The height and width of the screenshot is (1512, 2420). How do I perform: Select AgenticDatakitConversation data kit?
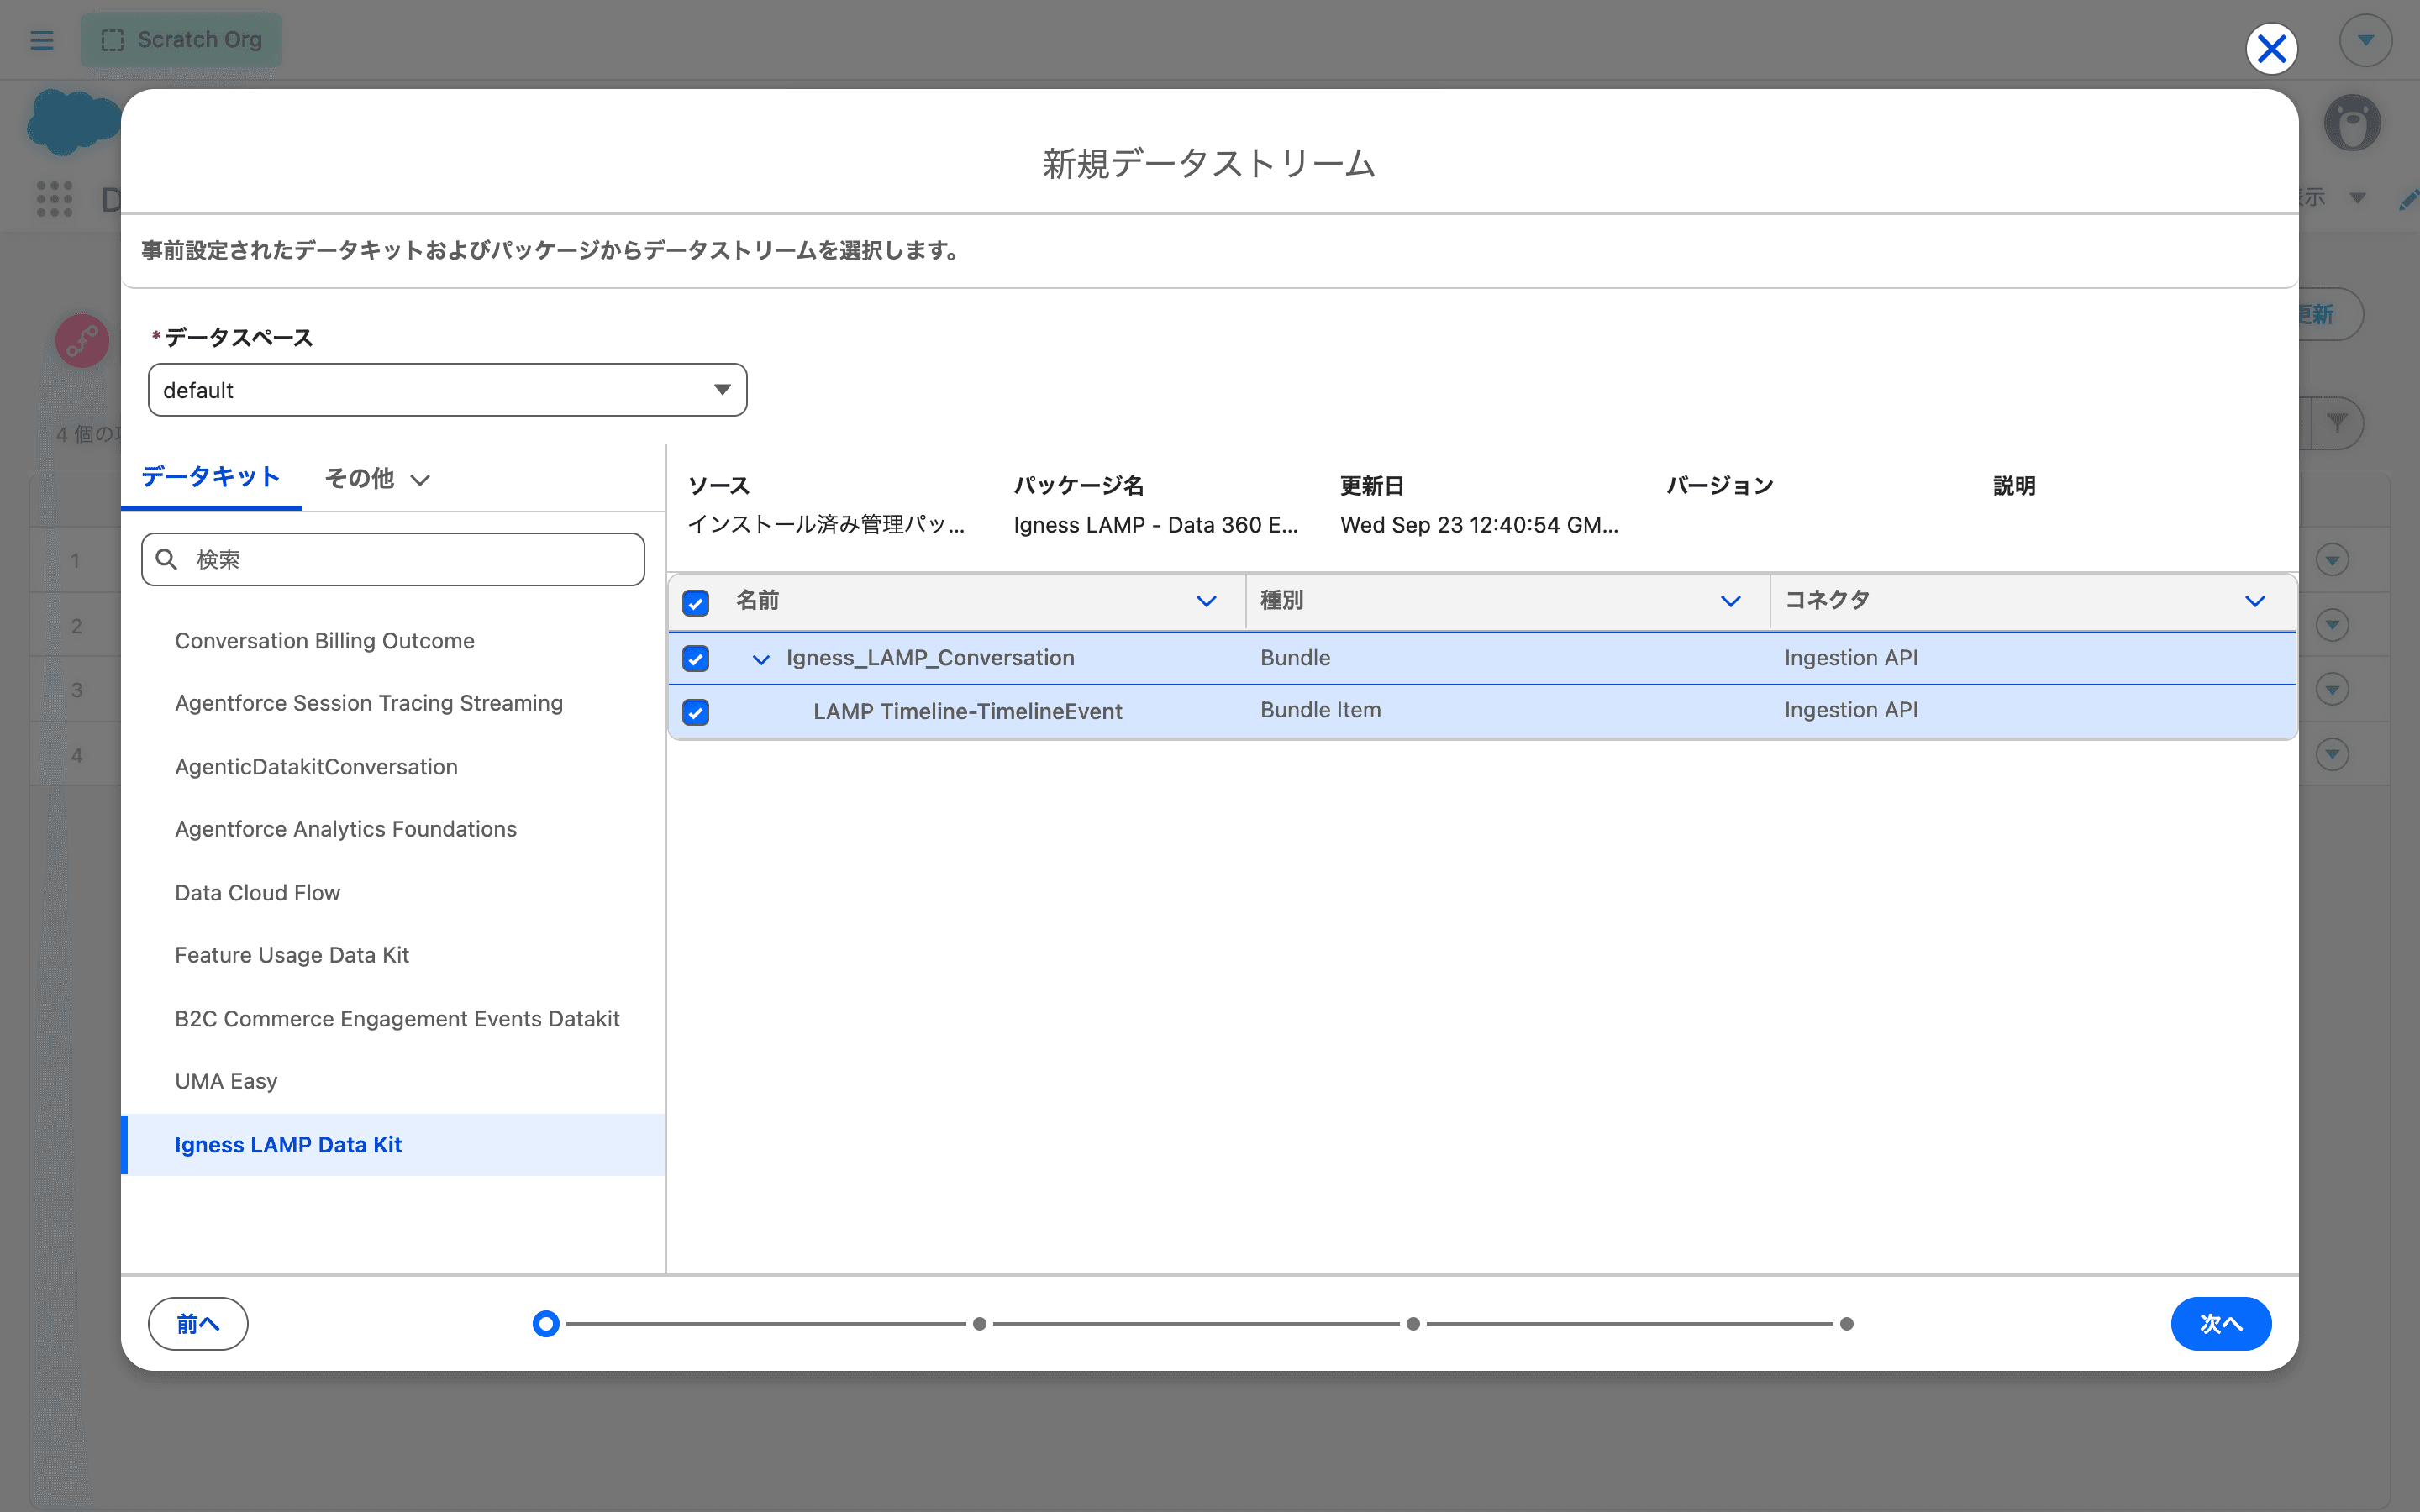pos(393,767)
